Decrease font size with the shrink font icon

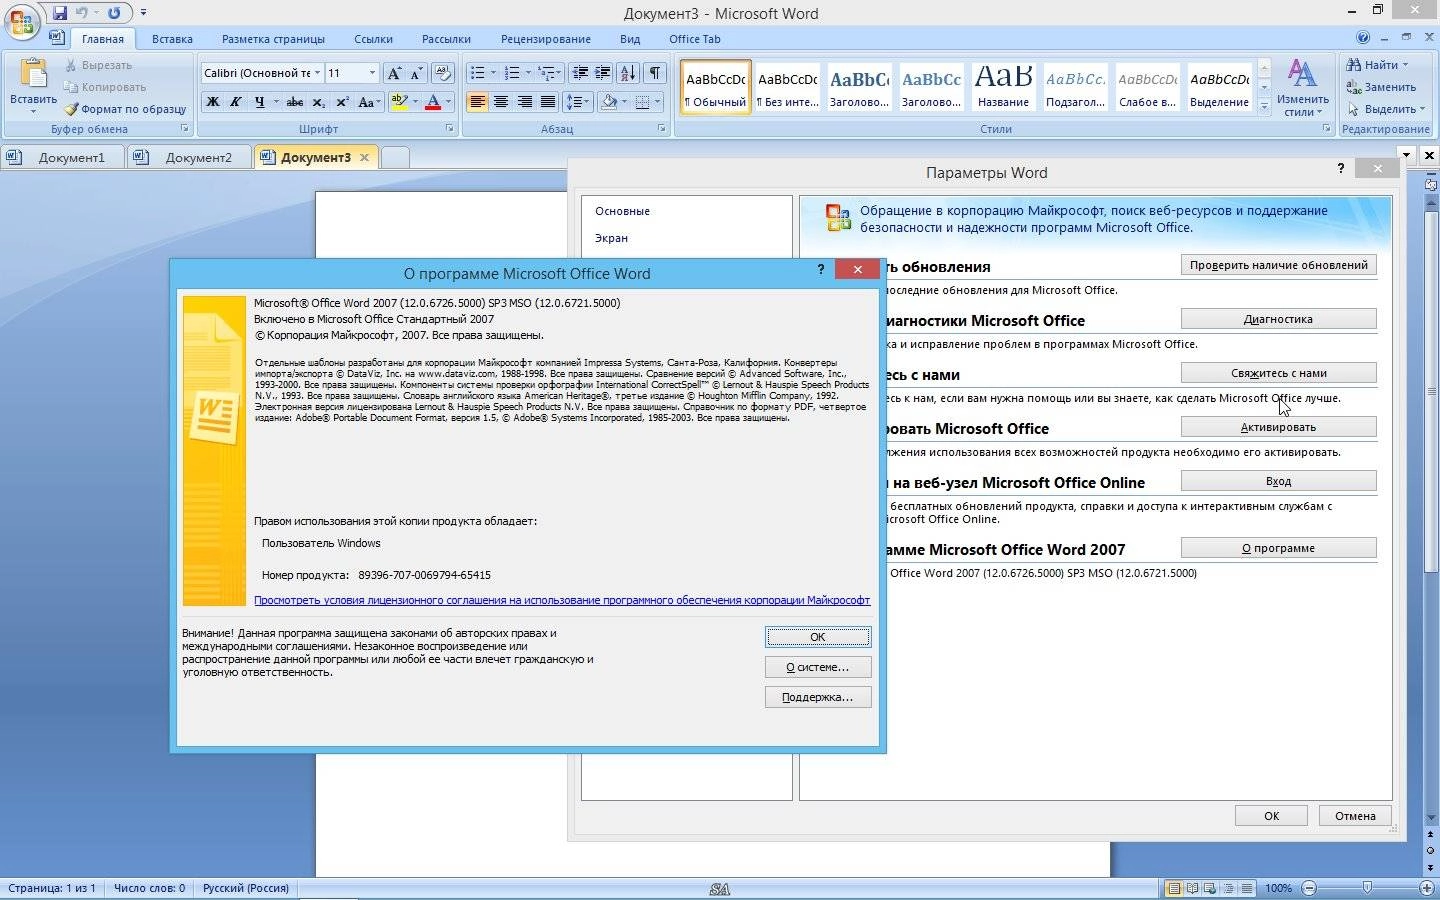[416, 73]
